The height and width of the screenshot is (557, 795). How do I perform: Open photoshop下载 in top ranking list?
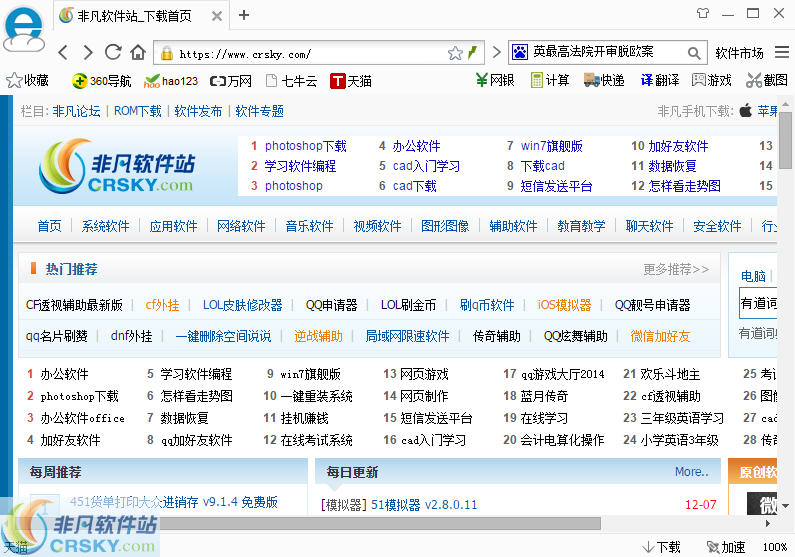[306, 146]
